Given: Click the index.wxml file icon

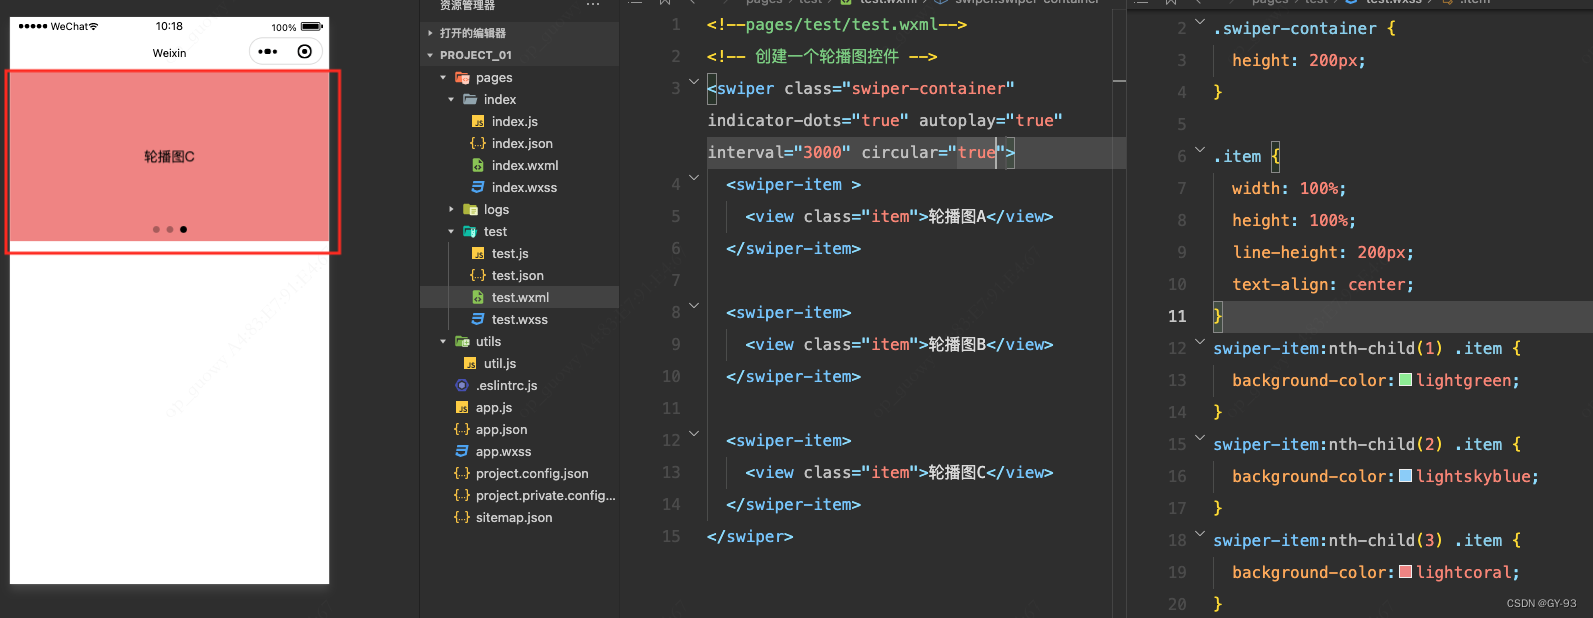Looking at the screenshot, I should pyautogui.click(x=478, y=165).
